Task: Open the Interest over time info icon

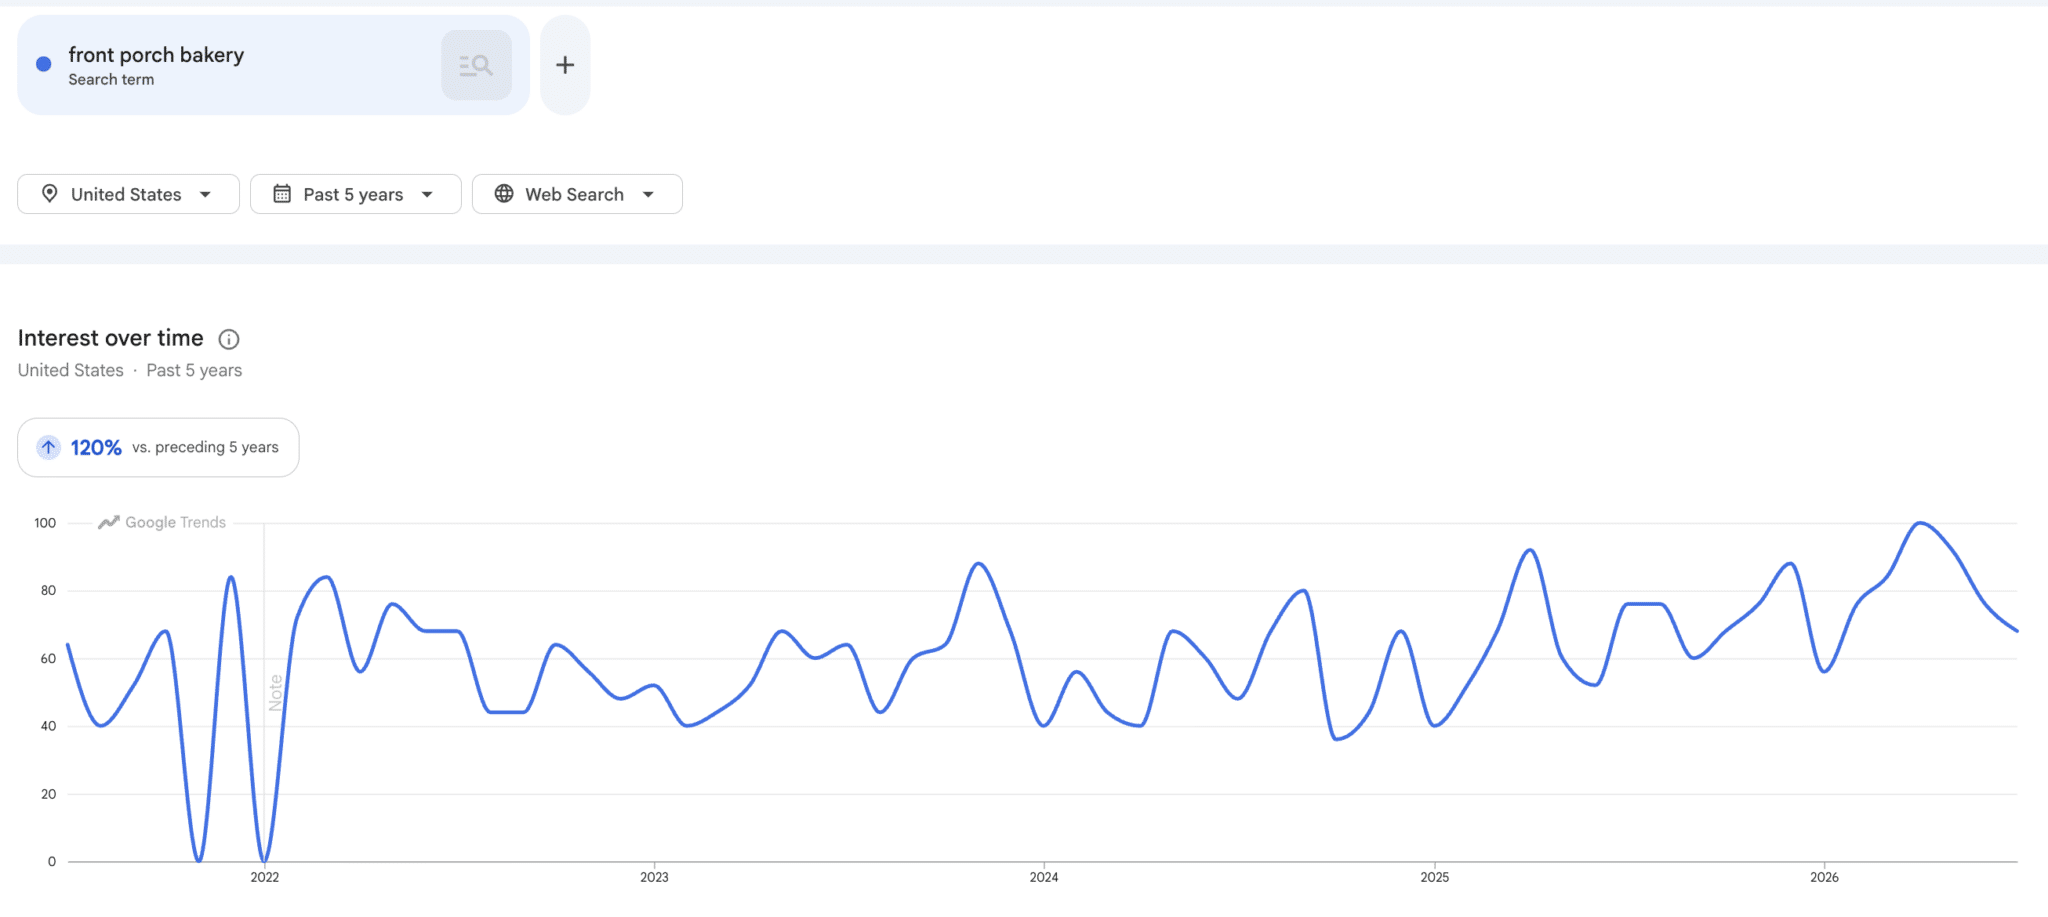Action: pyautogui.click(x=229, y=339)
